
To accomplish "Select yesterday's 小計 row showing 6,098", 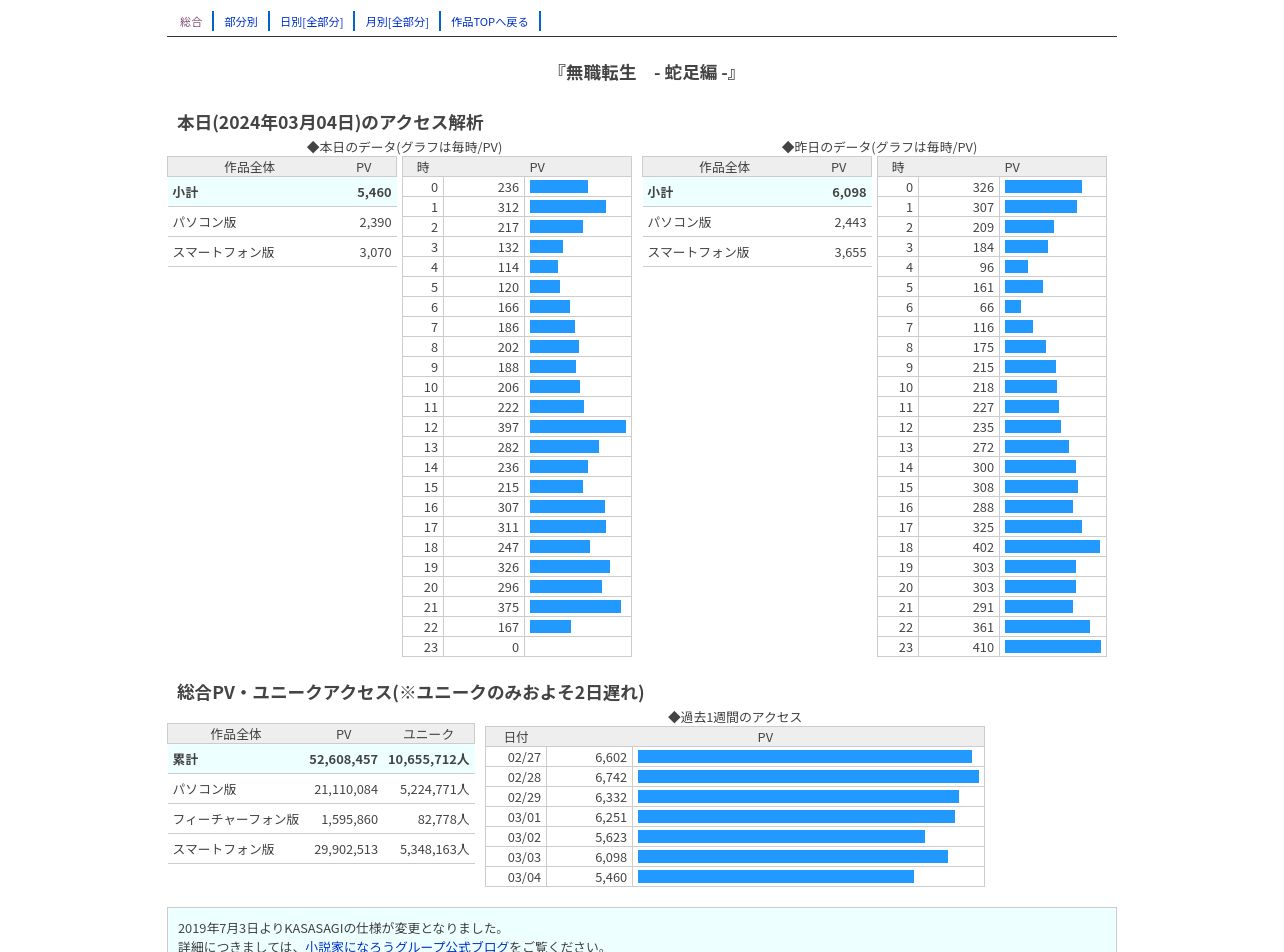I will [757, 192].
